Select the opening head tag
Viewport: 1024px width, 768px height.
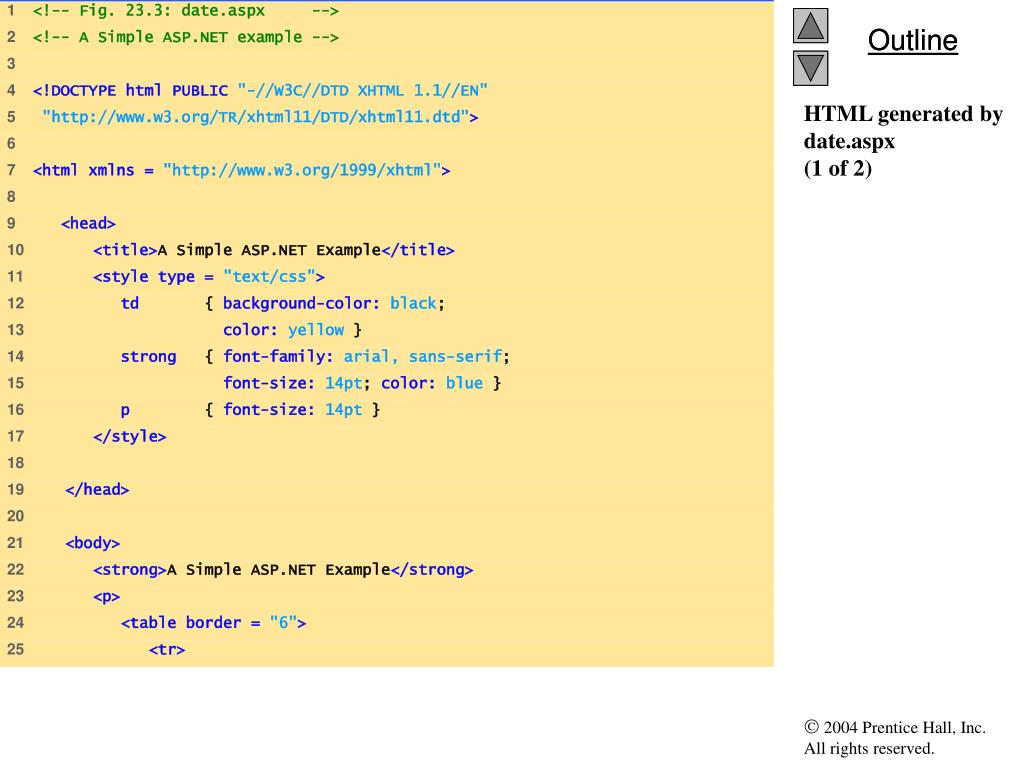click(88, 223)
